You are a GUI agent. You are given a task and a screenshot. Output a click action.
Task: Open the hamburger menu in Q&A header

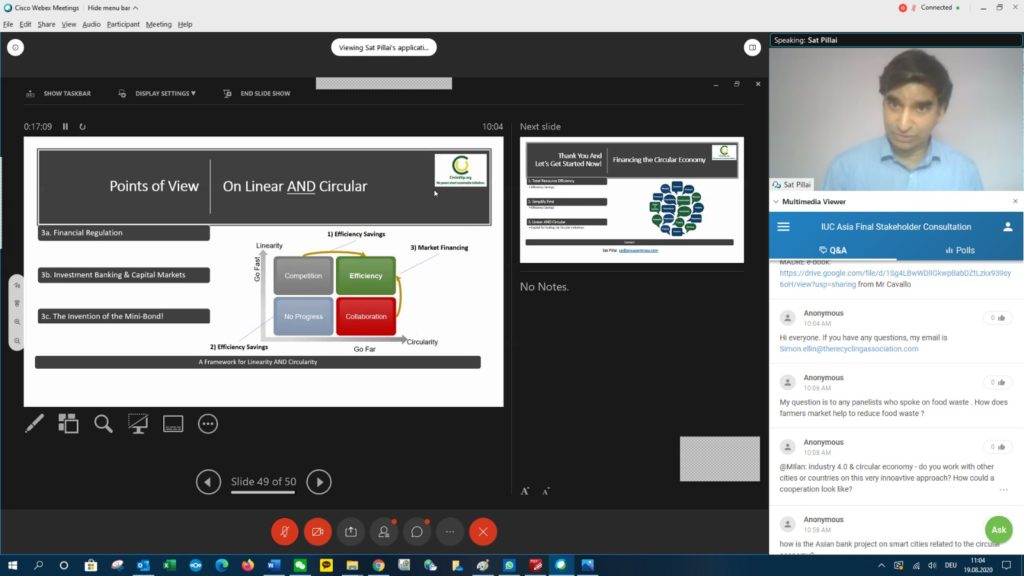783,227
